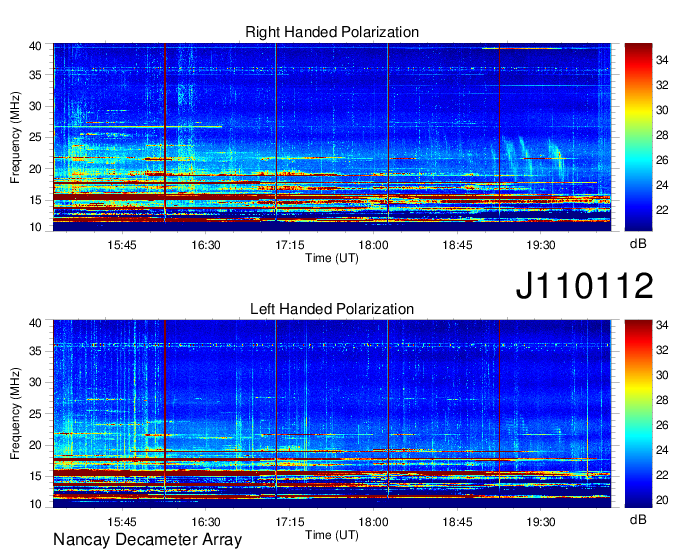Click "Time (UT)" label under right-handed plot
The height and width of the screenshot is (552, 680).
click(332, 258)
